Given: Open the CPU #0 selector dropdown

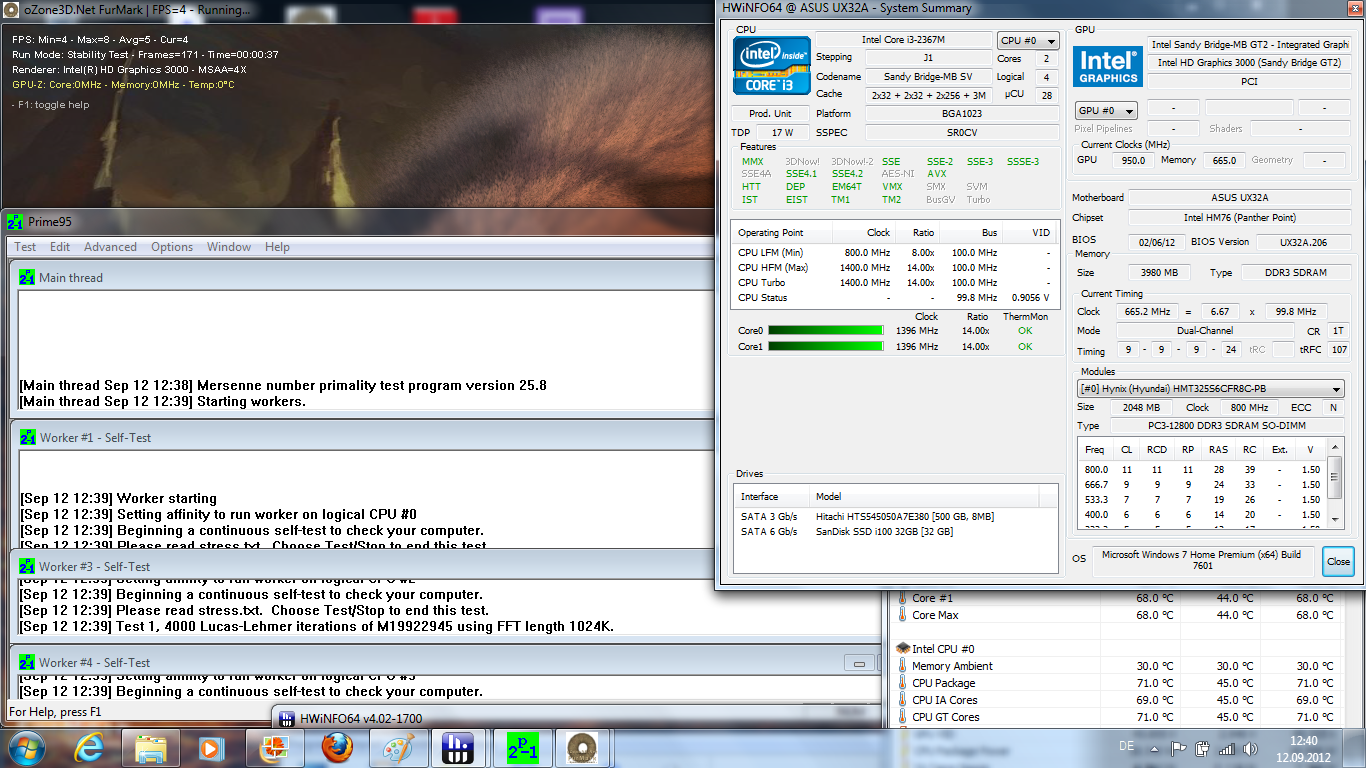Looking at the screenshot, I should click(x=1029, y=41).
